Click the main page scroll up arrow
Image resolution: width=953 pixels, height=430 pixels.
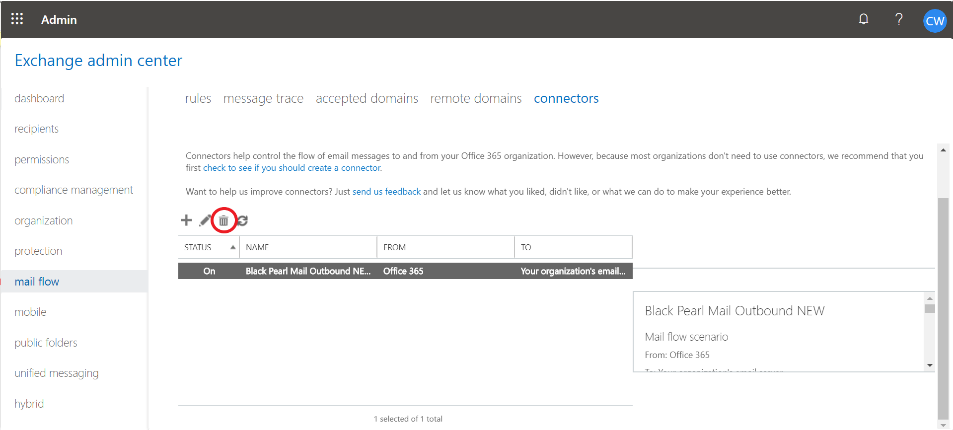point(943,149)
